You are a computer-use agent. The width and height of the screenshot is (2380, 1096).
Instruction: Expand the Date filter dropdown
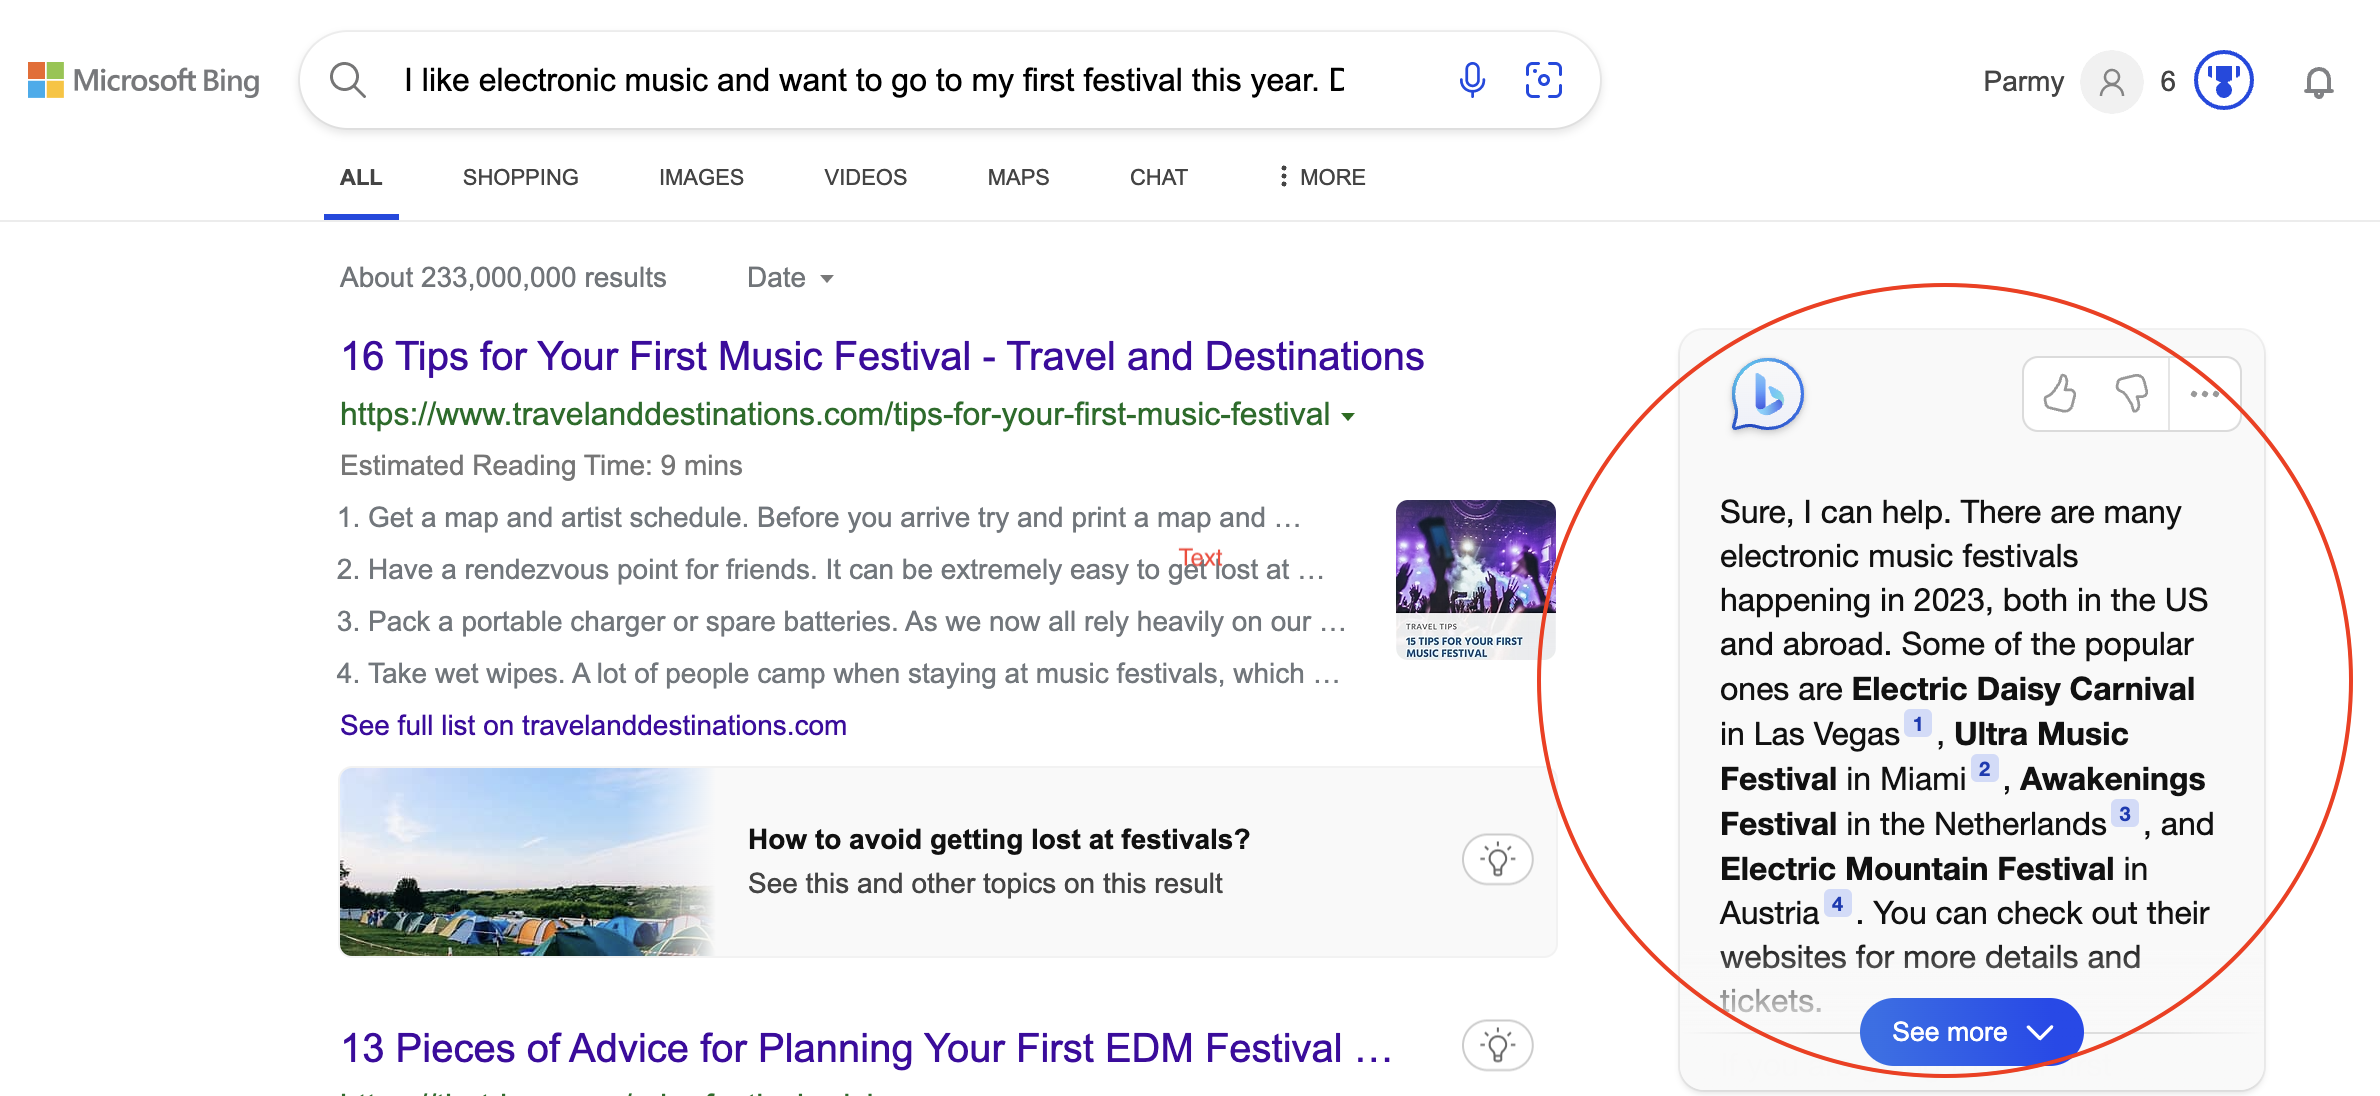789,278
